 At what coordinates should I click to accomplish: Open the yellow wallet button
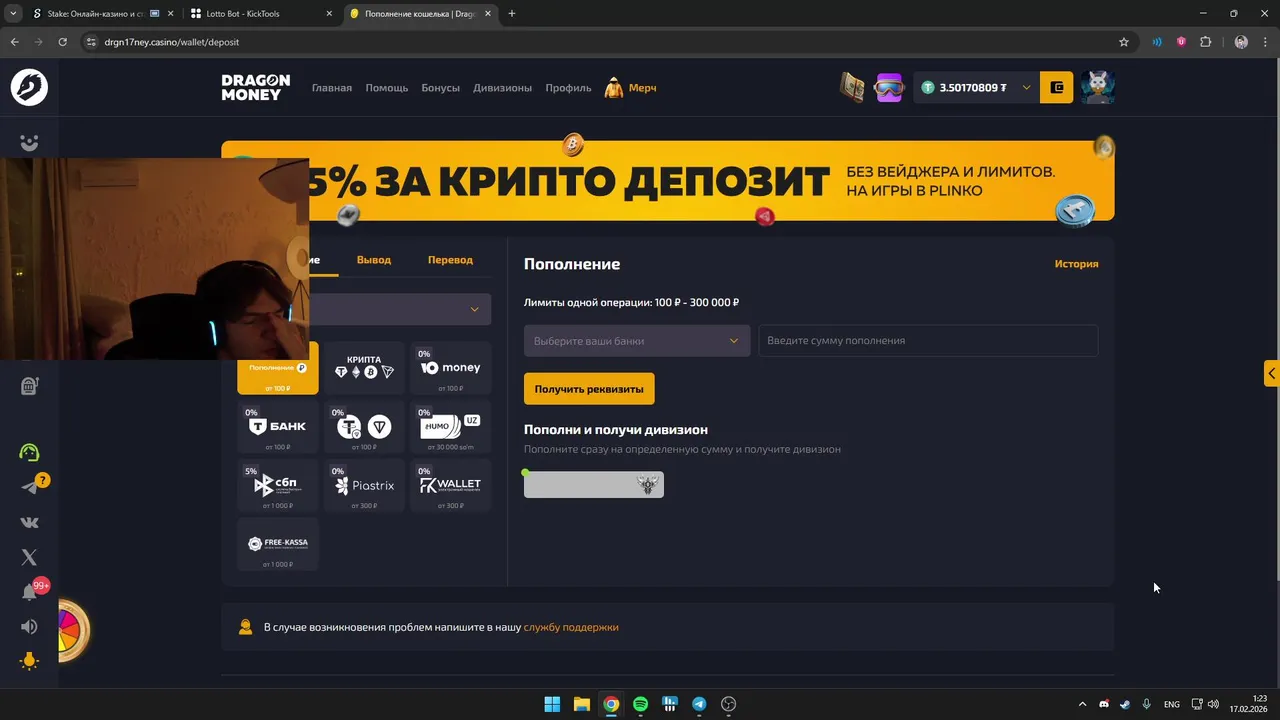(x=1057, y=88)
